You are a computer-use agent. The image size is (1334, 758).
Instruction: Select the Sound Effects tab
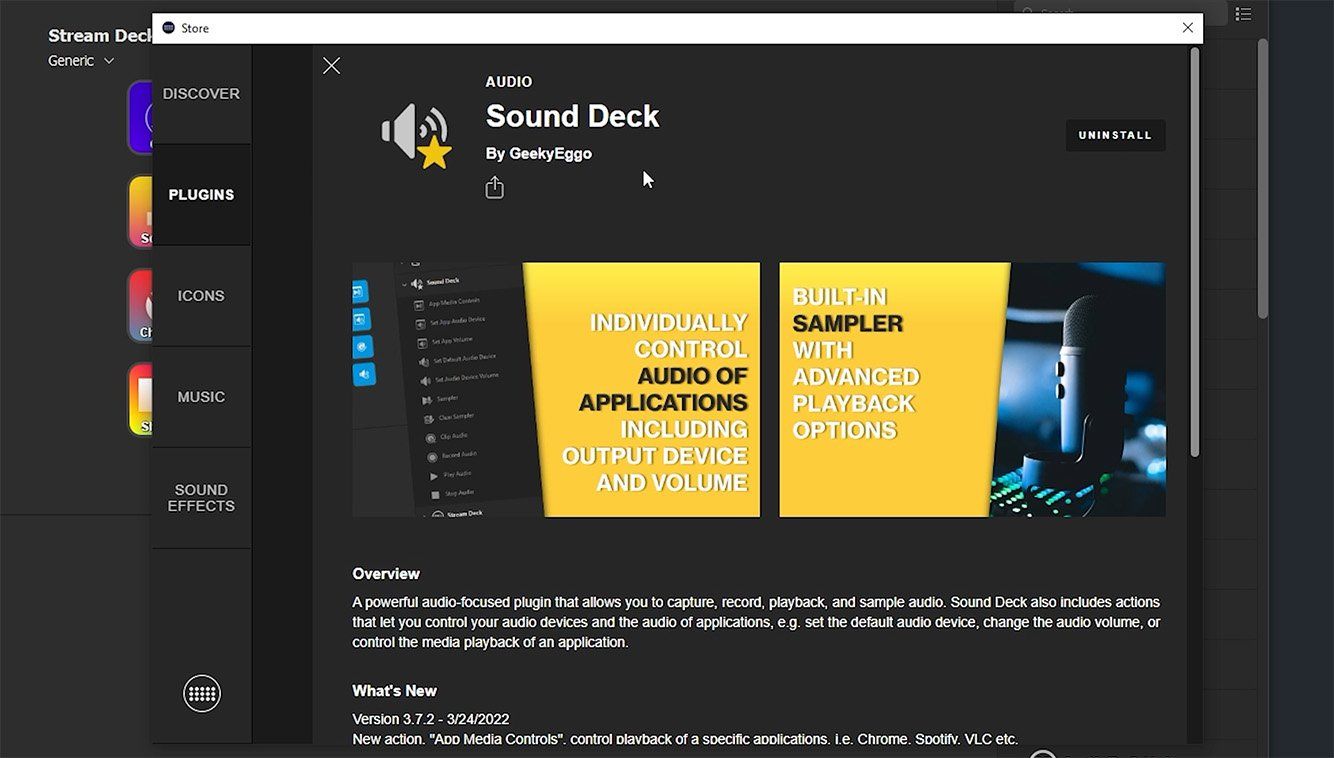click(201, 498)
